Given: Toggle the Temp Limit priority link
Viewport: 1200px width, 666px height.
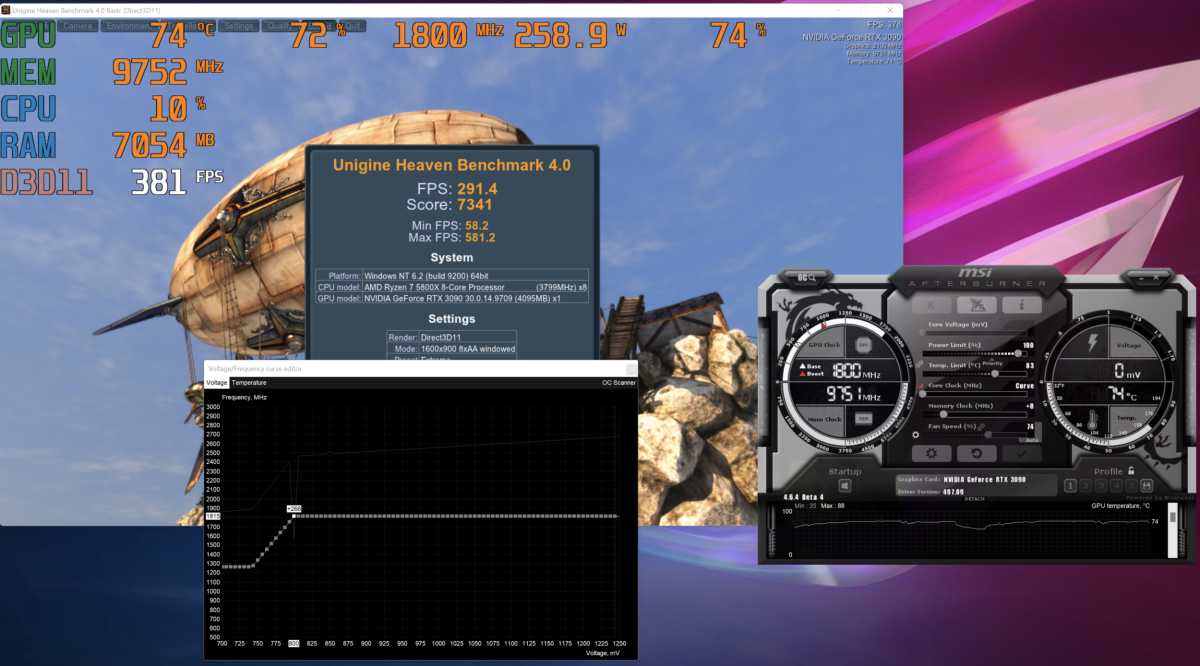Looking at the screenshot, I should pos(920,364).
